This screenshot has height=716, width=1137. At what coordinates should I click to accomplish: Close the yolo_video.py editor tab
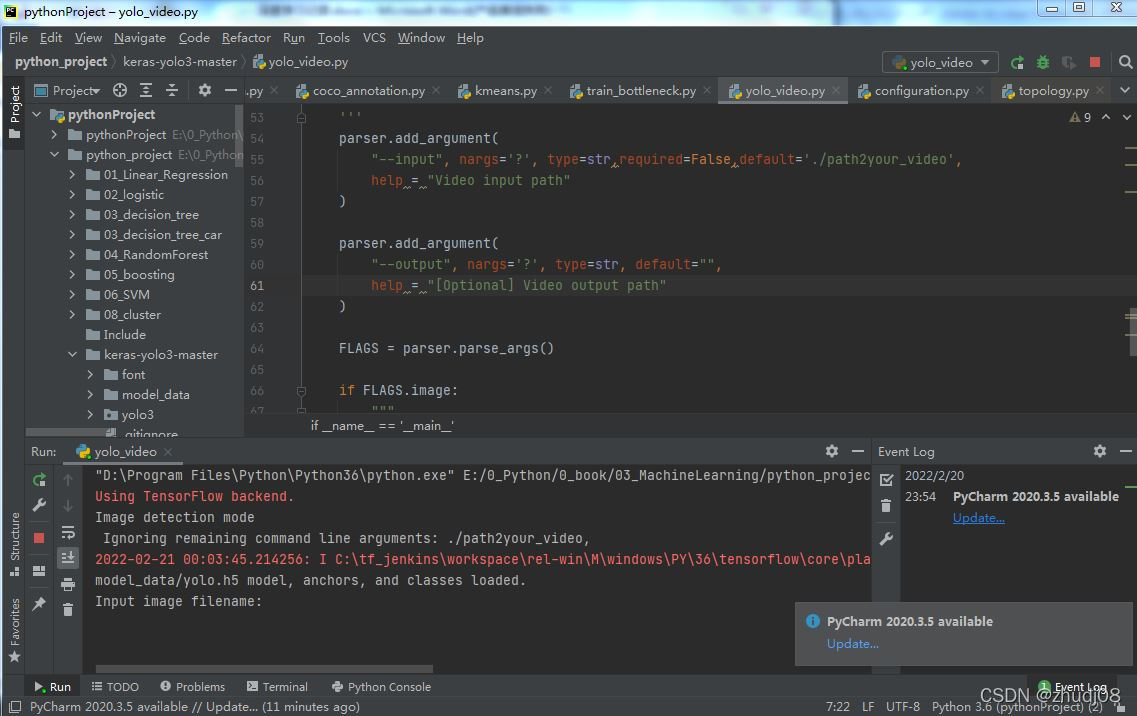(836, 90)
